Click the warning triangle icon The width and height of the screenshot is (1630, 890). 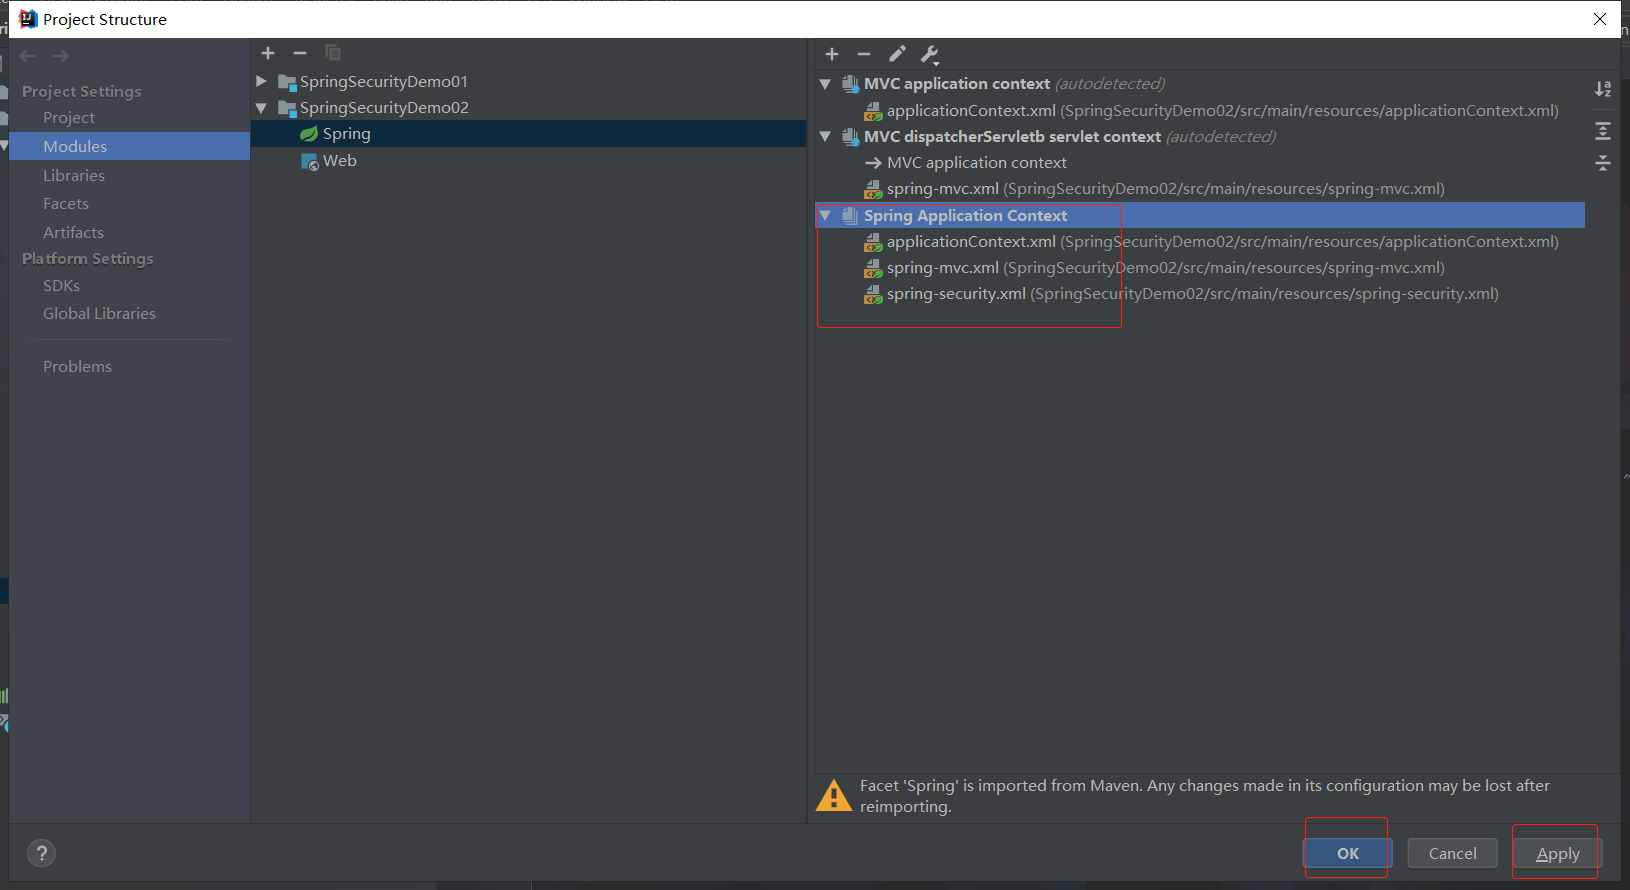[x=834, y=796]
